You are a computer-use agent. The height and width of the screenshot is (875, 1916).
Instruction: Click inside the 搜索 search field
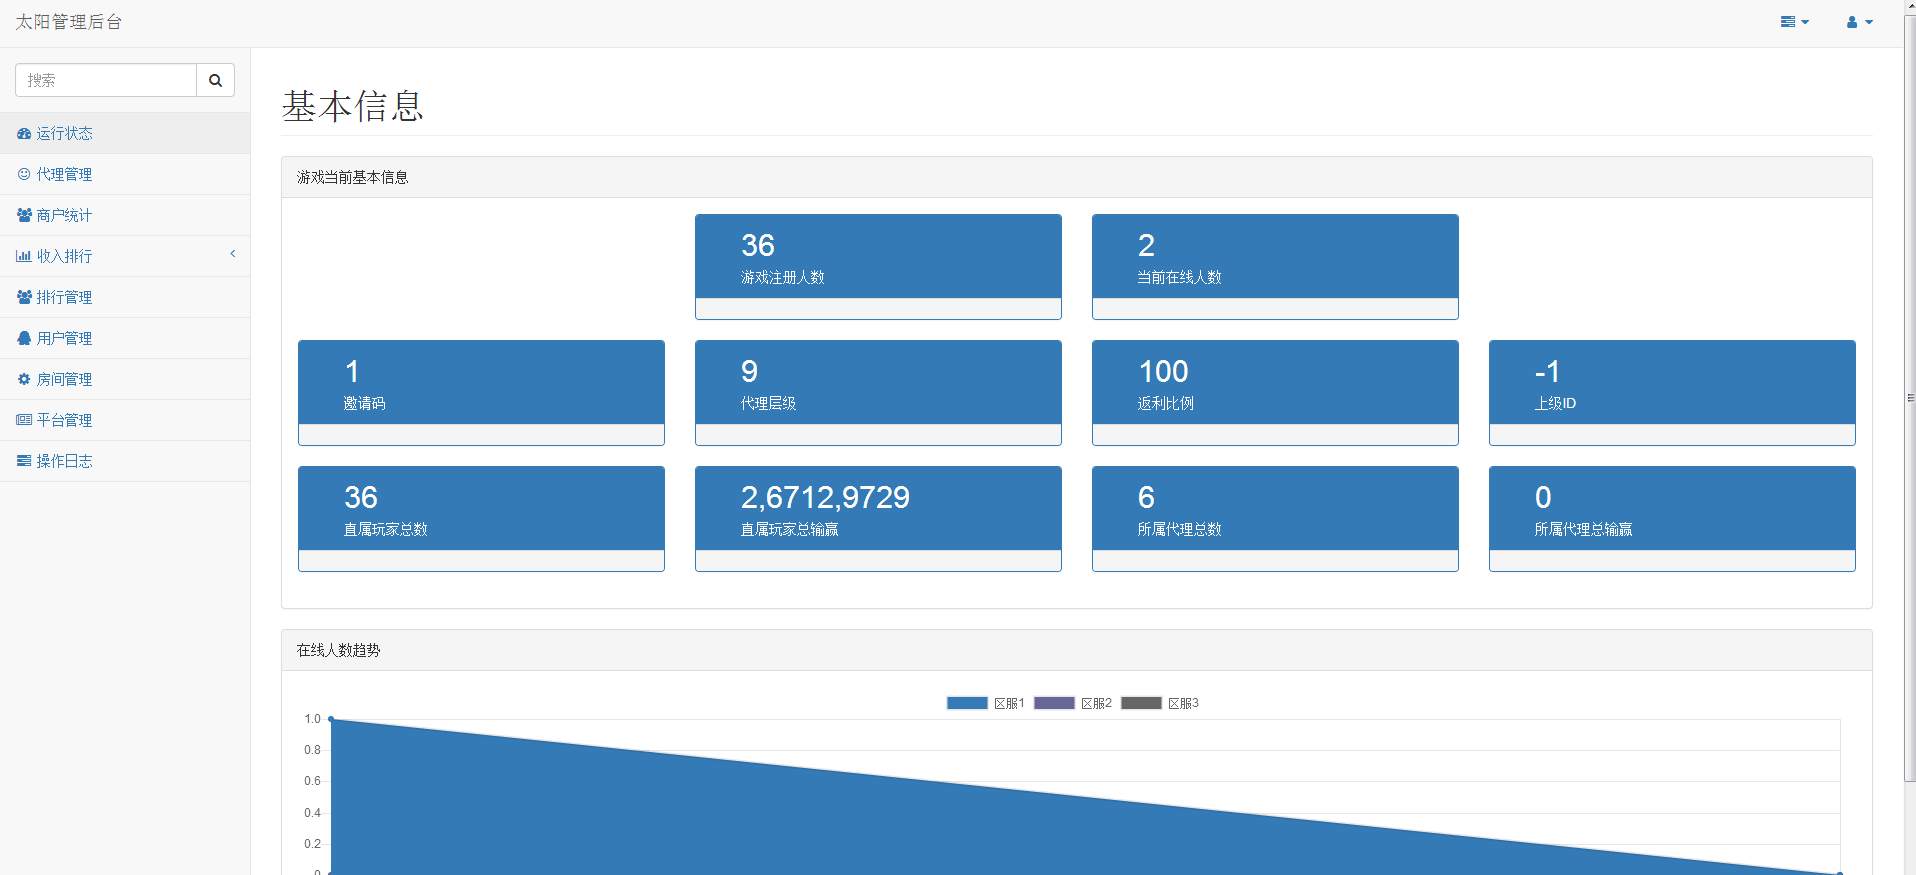pyautogui.click(x=106, y=80)
